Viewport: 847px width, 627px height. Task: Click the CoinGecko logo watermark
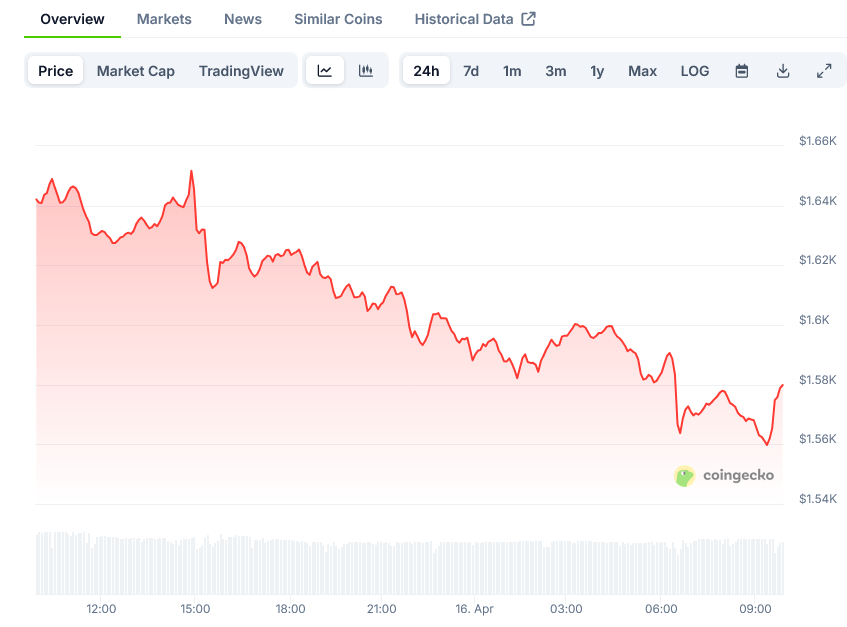(x=725, y=476)
